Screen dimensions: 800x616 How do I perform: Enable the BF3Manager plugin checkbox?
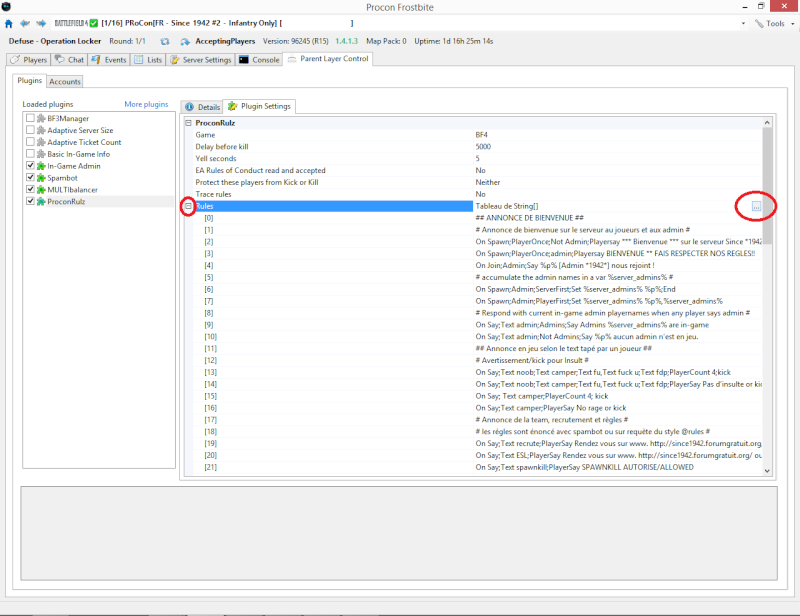point(30,118)
